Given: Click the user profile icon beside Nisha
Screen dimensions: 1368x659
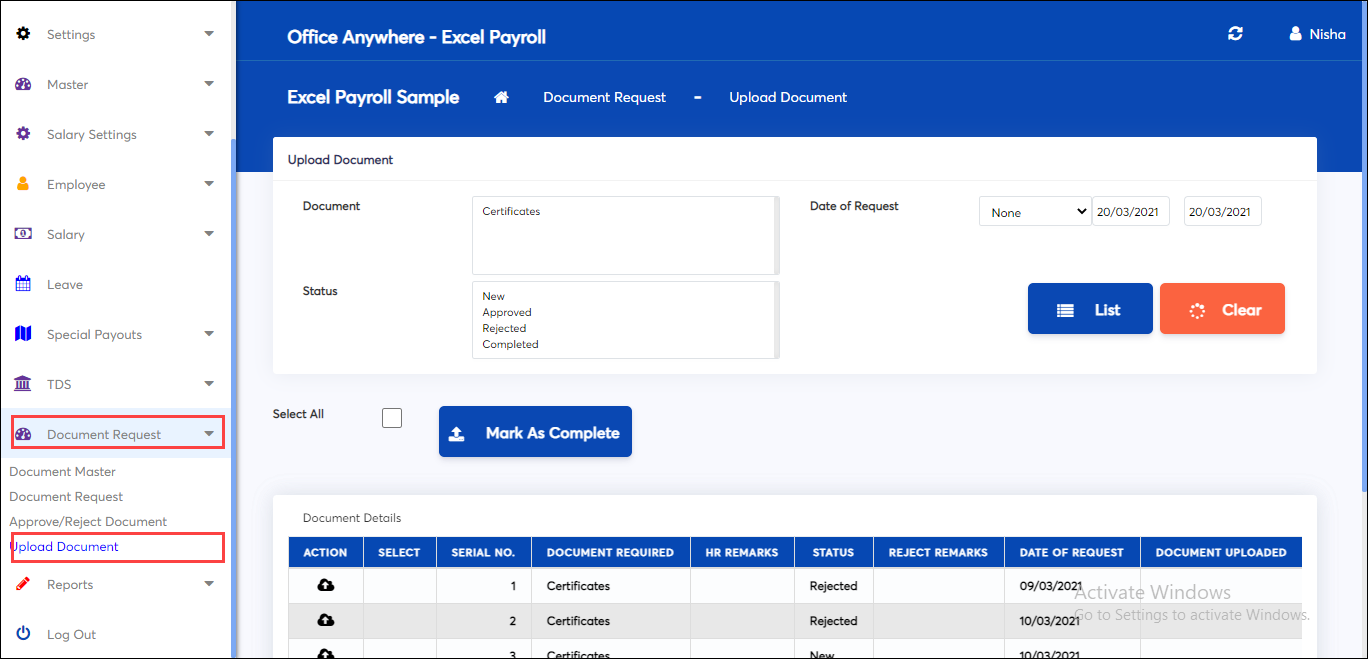Looking at the screenshot, I should [x=1296, y=34].
